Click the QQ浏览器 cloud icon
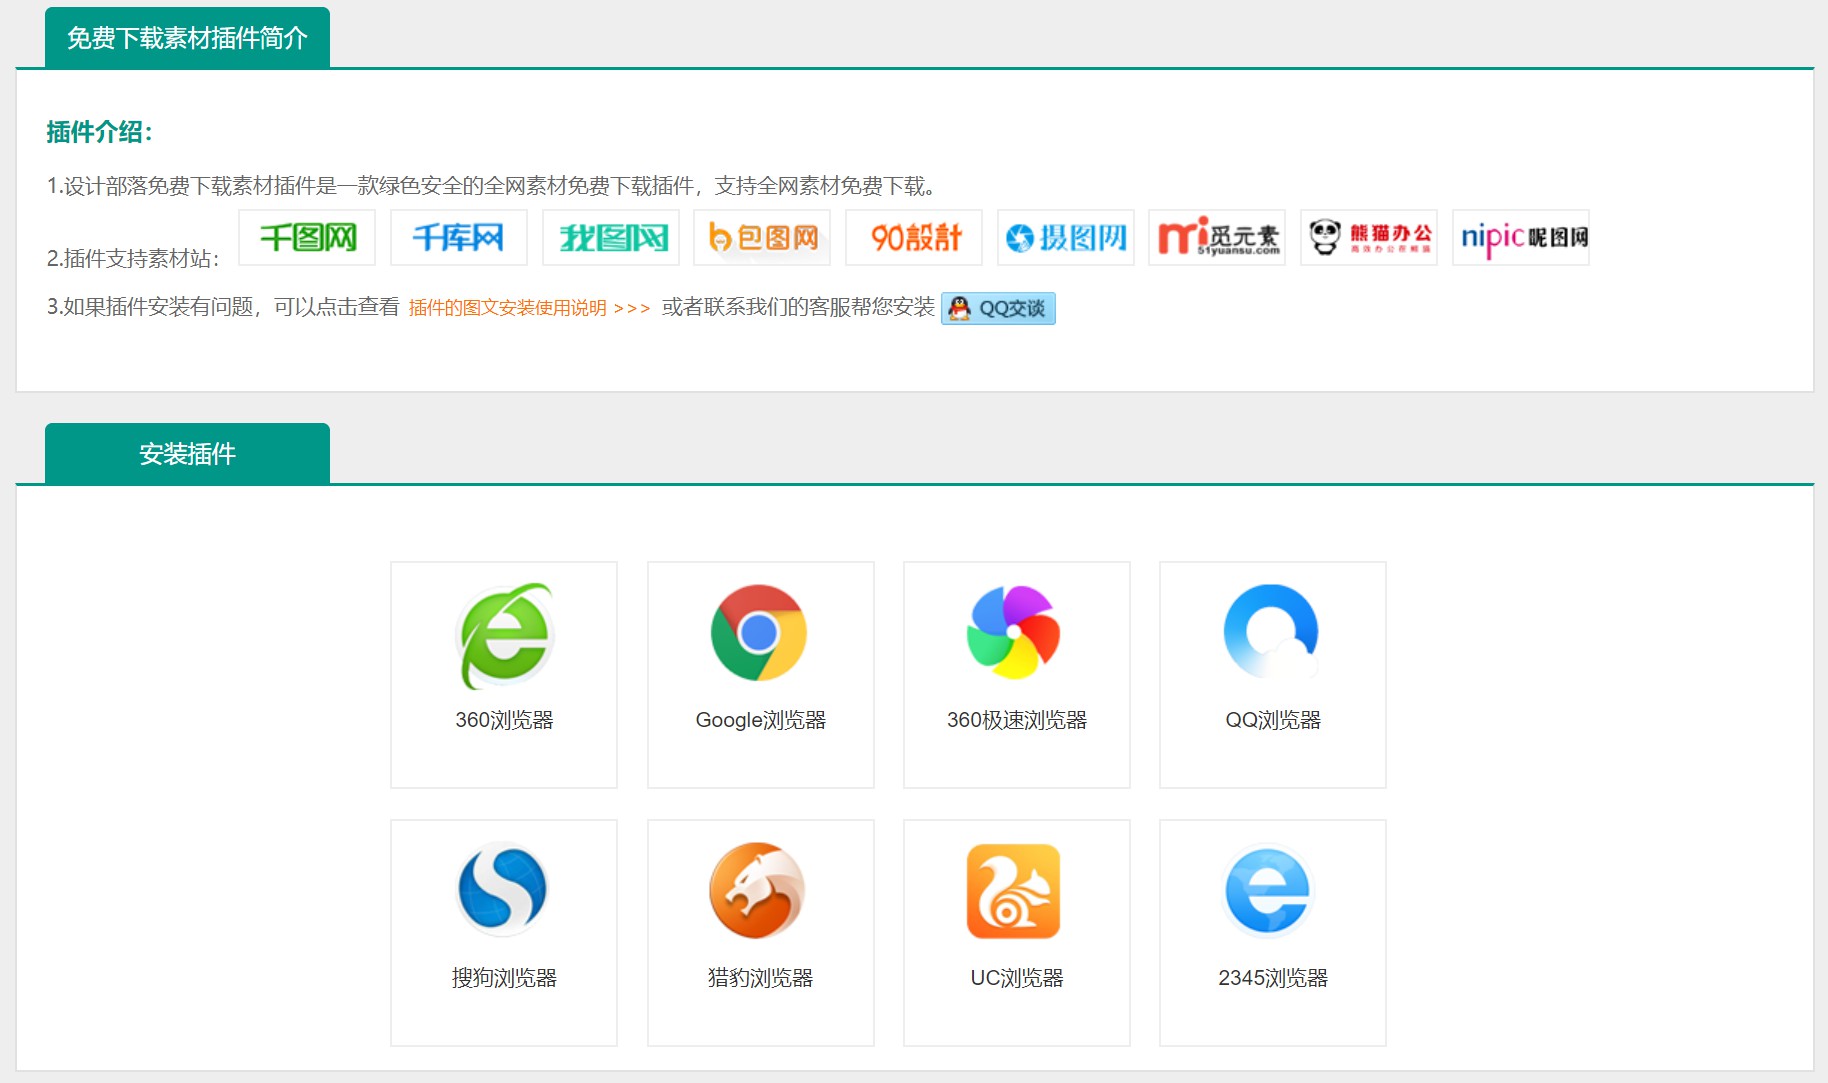This screenshot has height=1083, width=1828. point(1271,633)
